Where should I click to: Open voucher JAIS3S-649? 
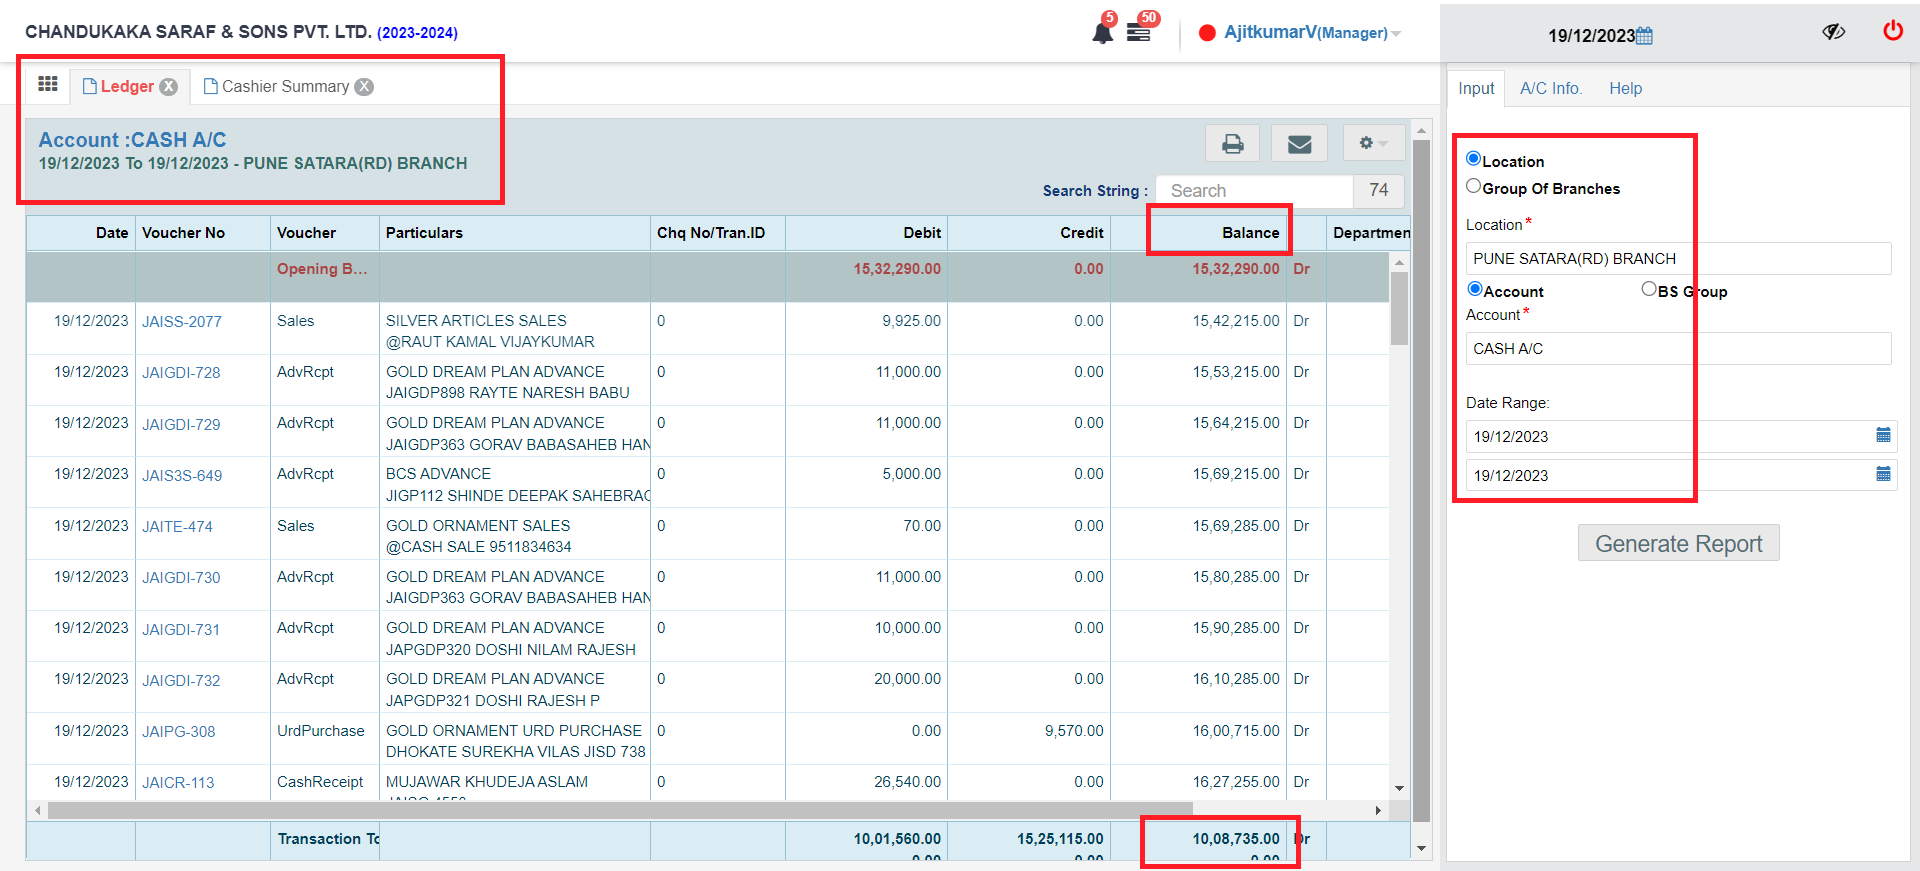click(182, 476)
